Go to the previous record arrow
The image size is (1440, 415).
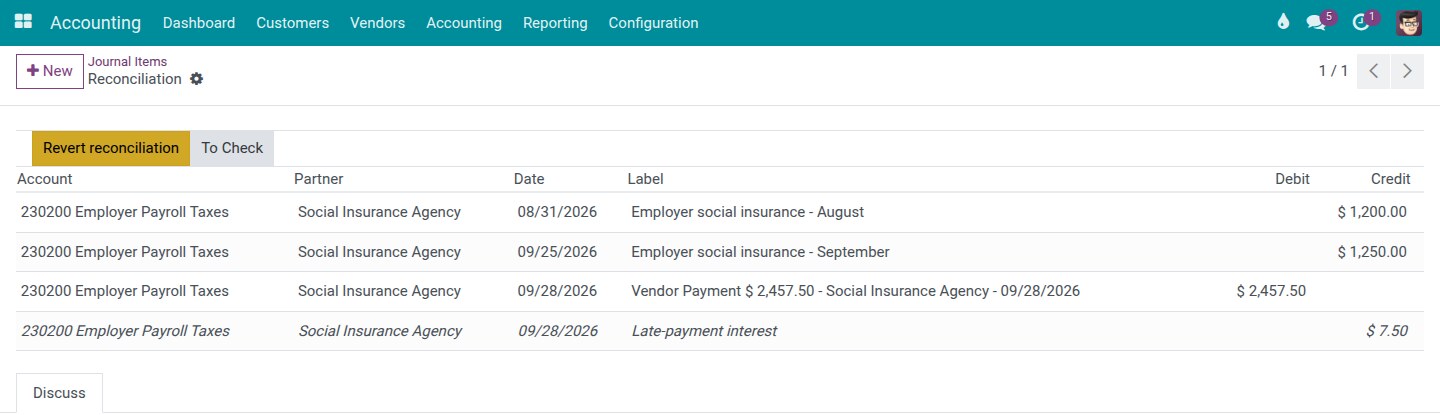click(x=1373, y=71)
